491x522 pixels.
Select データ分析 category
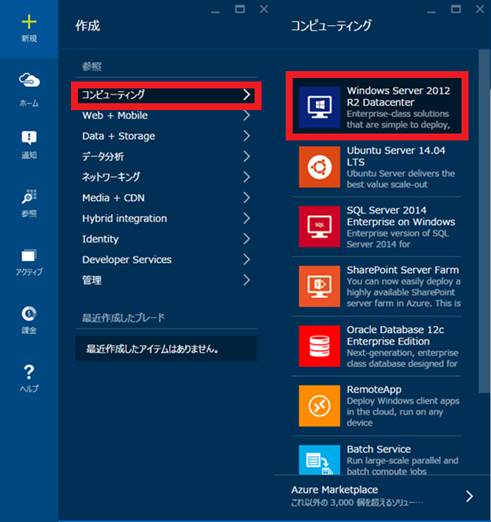click(x=103, y=156)
